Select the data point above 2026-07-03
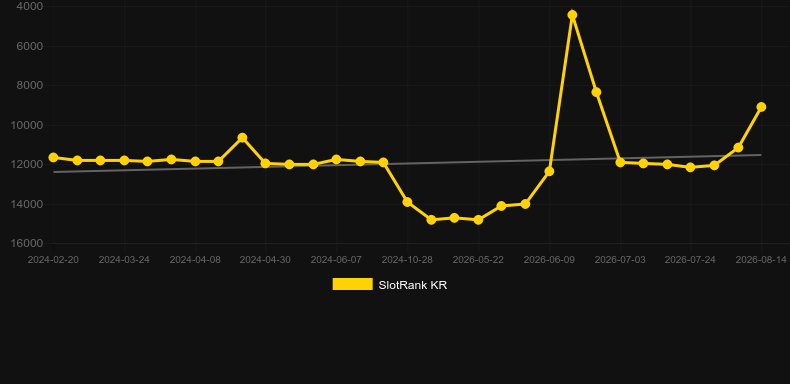This screenshot has height=384, width=790. 620,162
